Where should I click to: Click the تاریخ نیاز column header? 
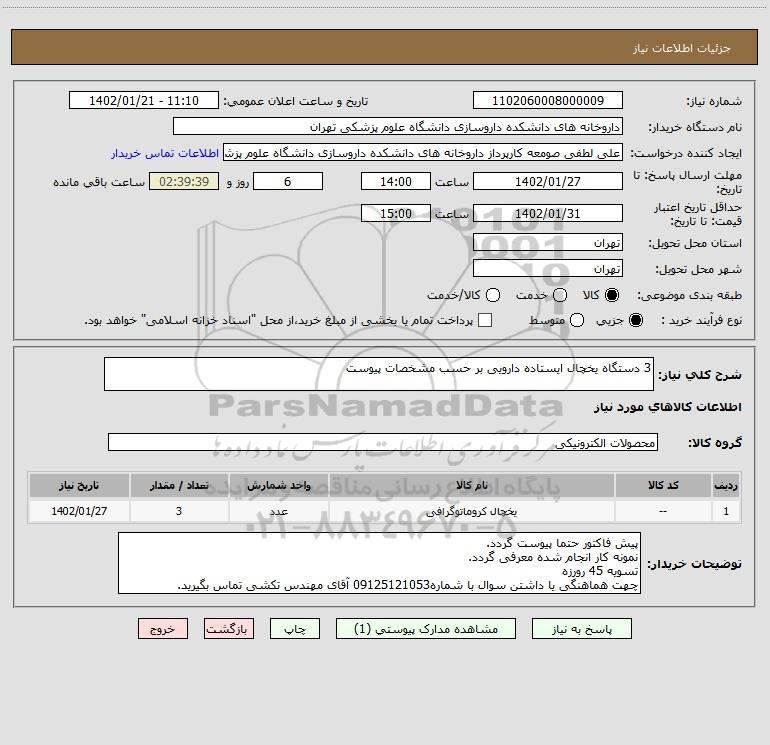point(79,485)
